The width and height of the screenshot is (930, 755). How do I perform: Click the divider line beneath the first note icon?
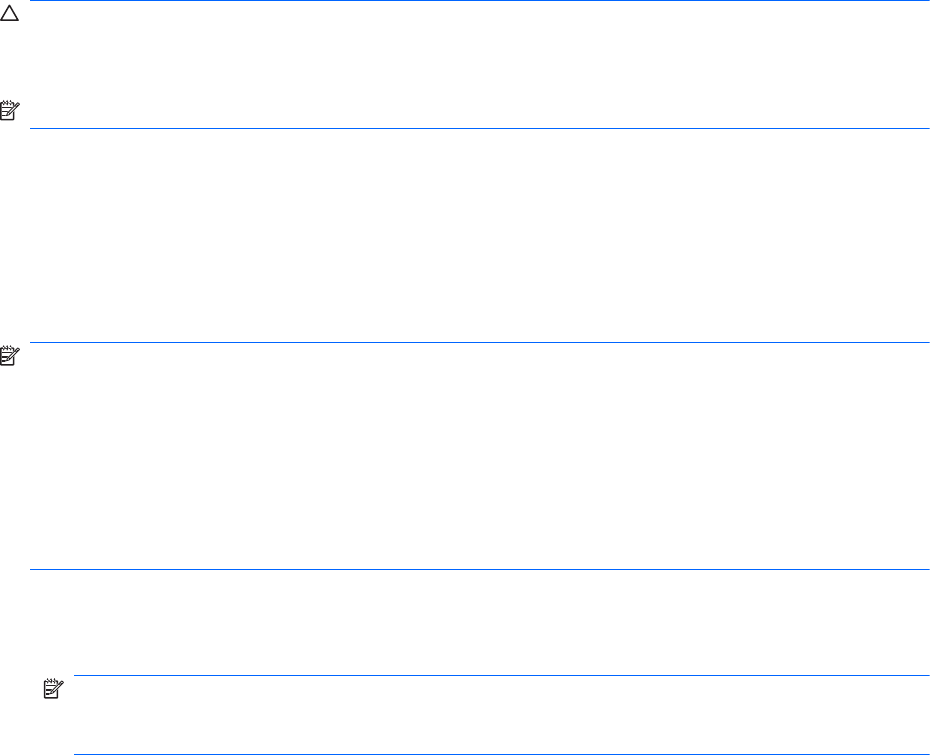[478, 128]
